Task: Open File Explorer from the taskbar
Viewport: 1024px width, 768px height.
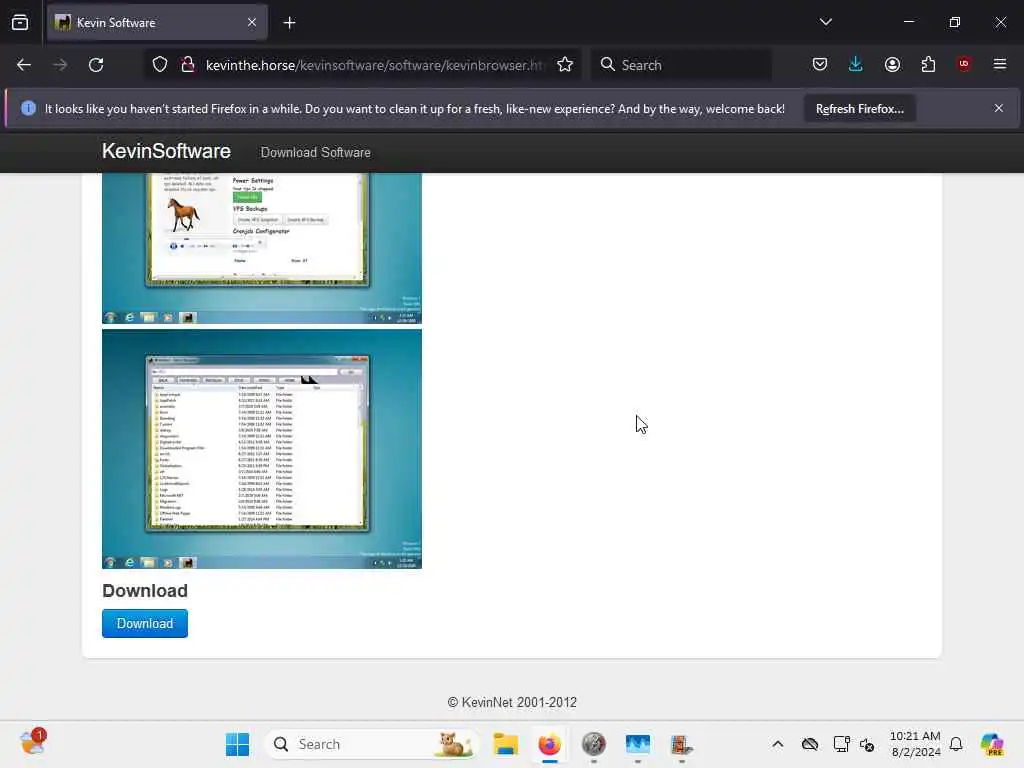Action: (x=505, y=744)
